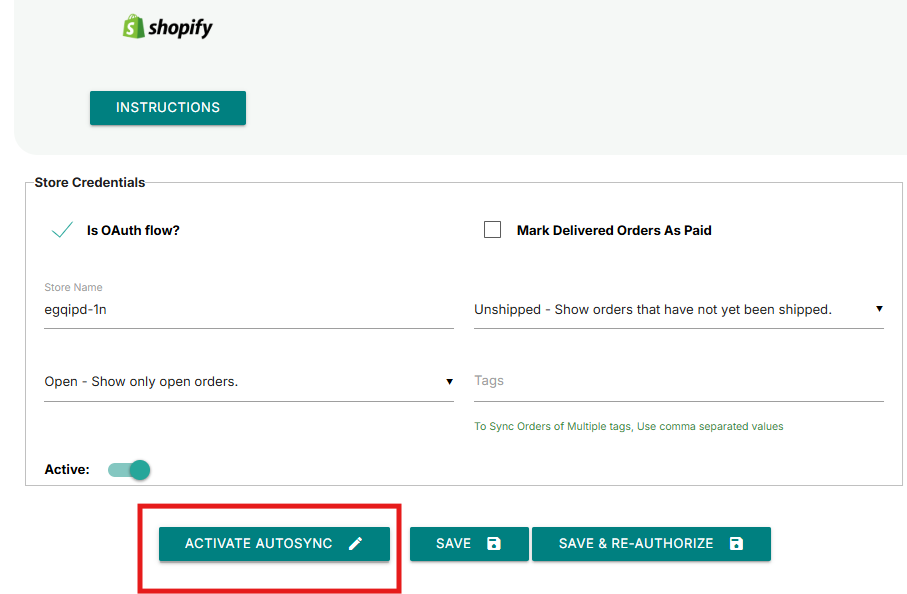Click the Save & Re-Authorize button
The image size is (907, 594).
(650, 544)
